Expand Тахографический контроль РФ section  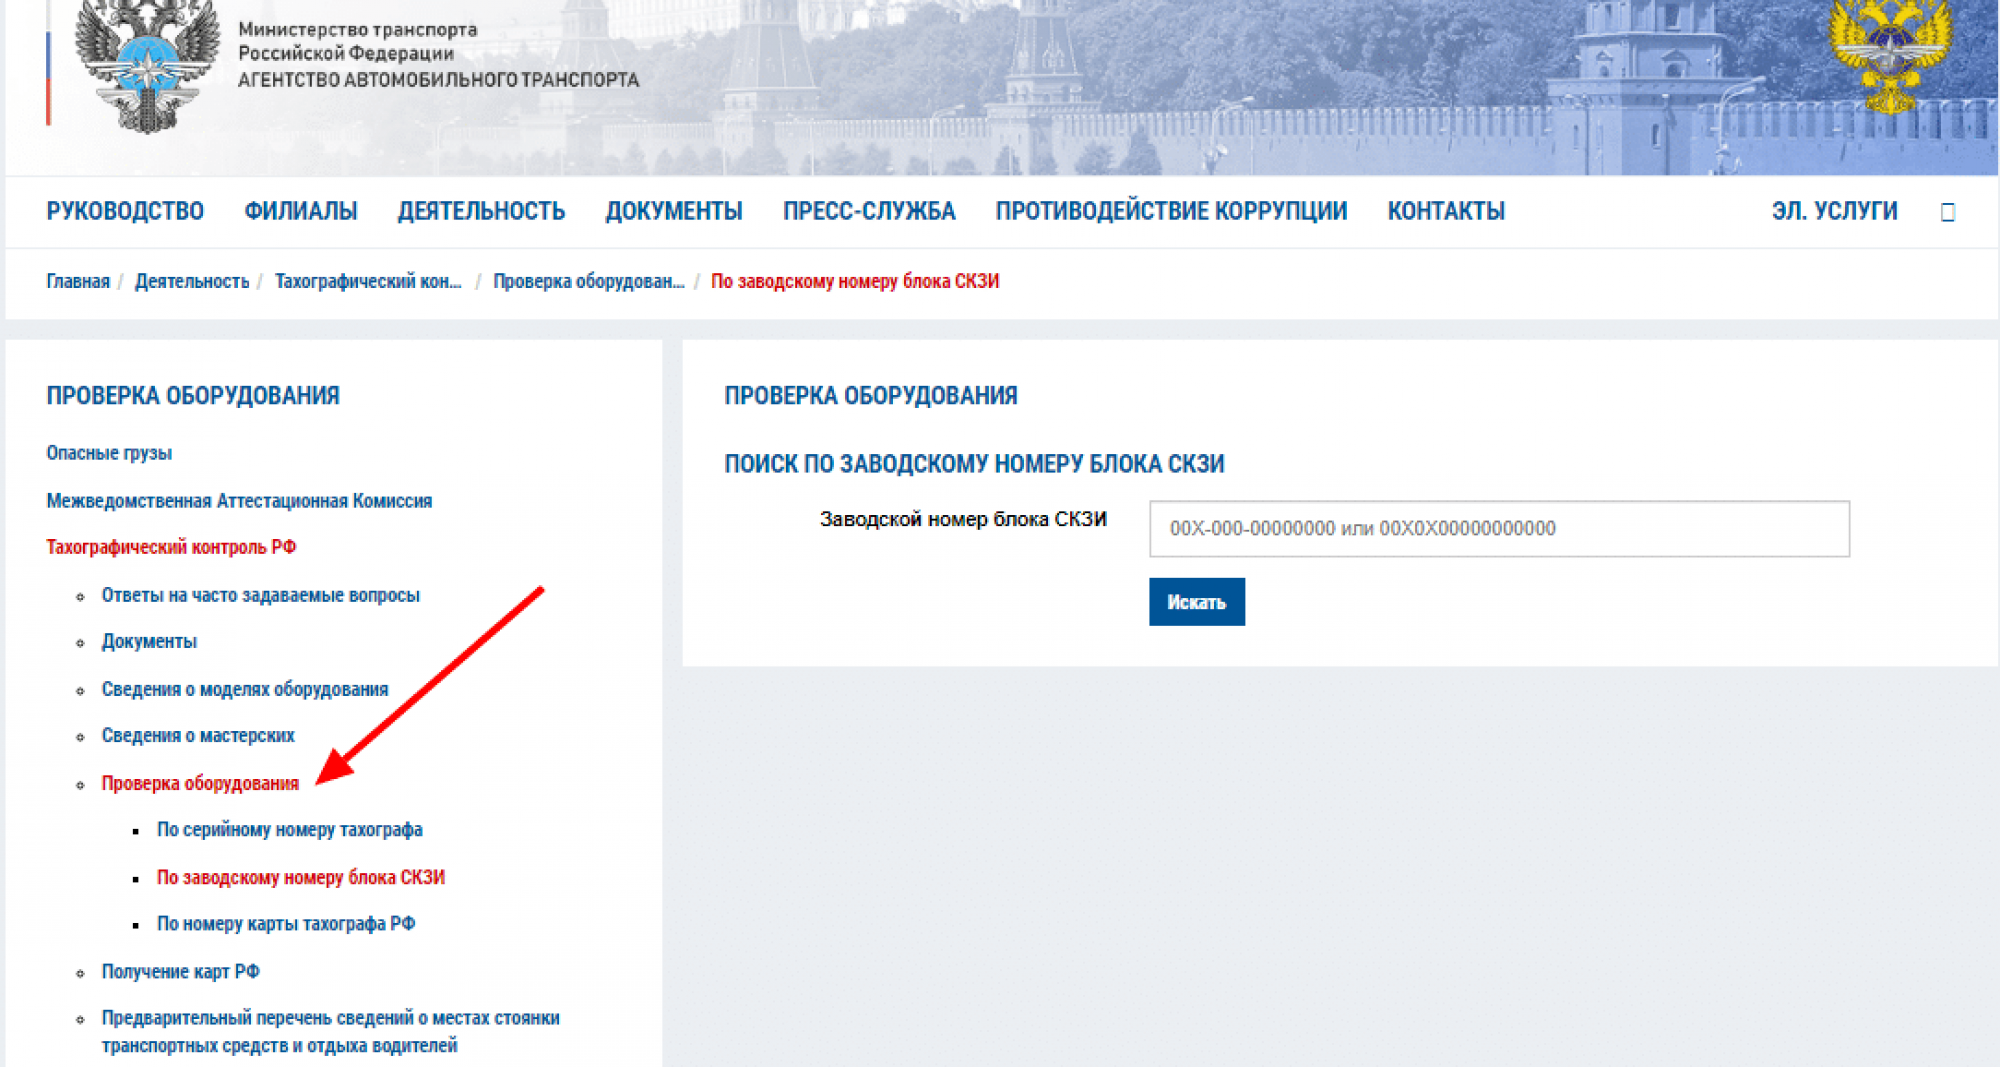point(171,547)
